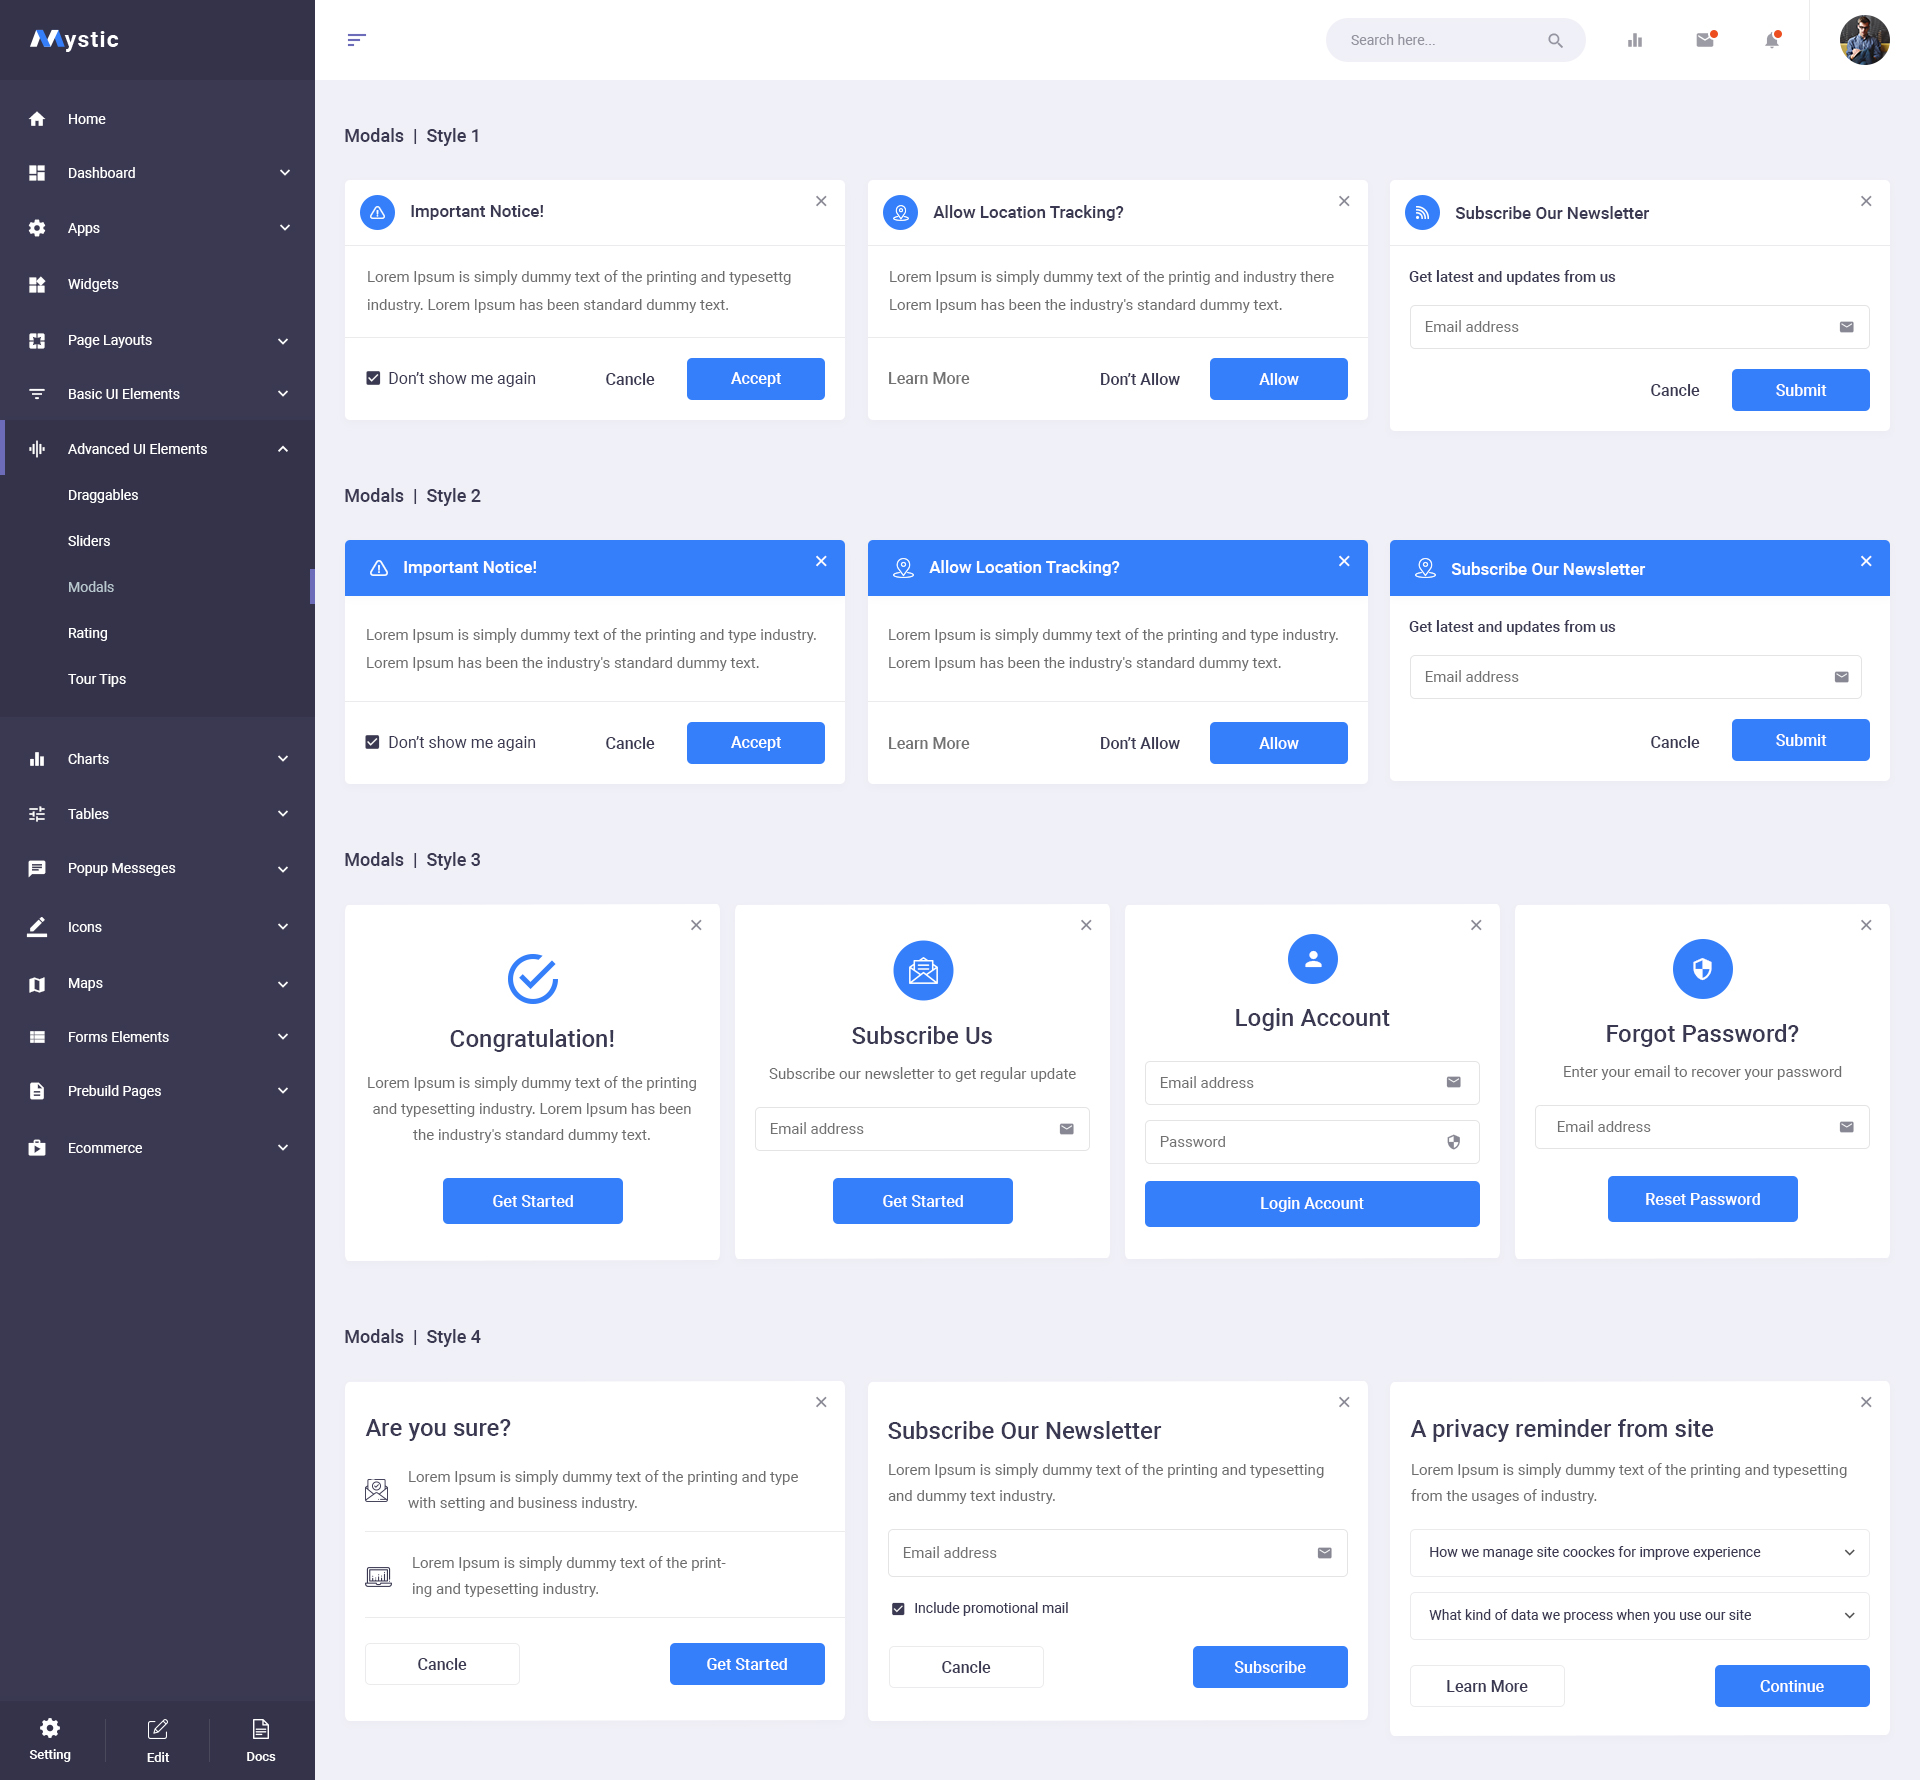Uncheck Don't show me again in Style 1
This screenshot has height=1780, width=1920.
373,378
